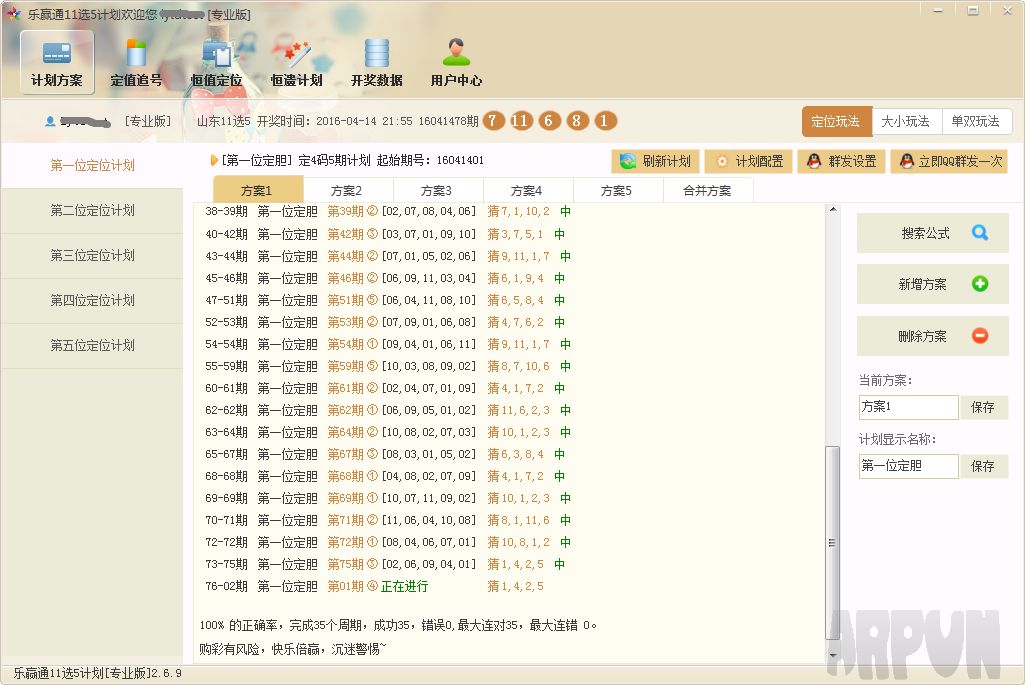Select the 方案4 tab
This screenshot has width=1025, height=685.
[528, 190]
